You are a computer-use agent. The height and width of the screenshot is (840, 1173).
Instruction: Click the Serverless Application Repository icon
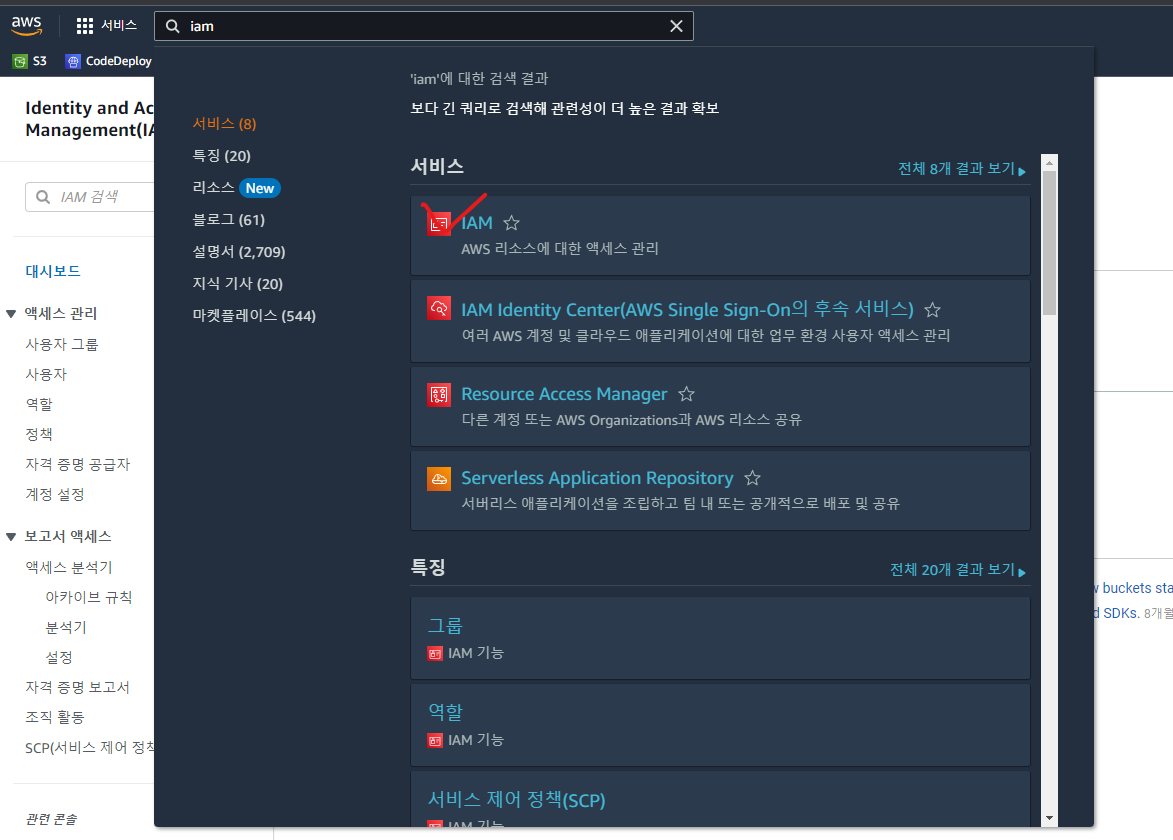click(439, 479)
